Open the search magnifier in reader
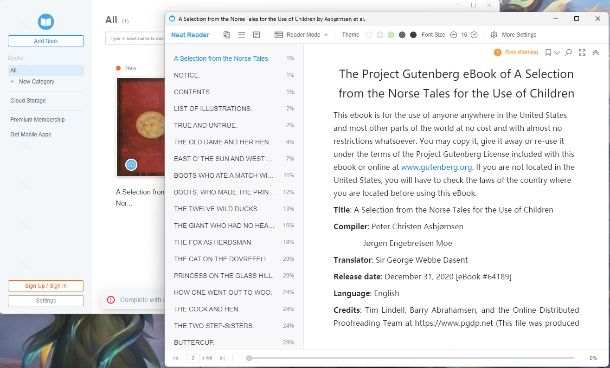610x368 pixels. pos(568,52)
